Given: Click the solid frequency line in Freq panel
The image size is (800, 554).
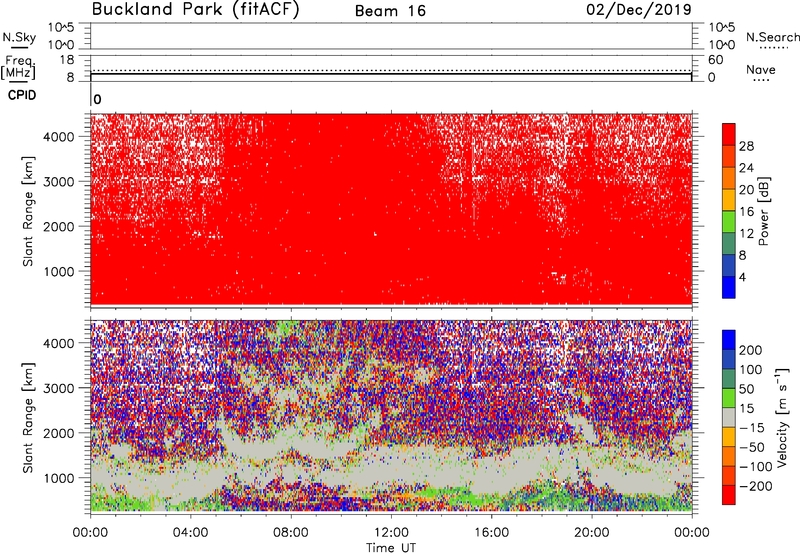Looking at the screenshot, I should [391, 74].
